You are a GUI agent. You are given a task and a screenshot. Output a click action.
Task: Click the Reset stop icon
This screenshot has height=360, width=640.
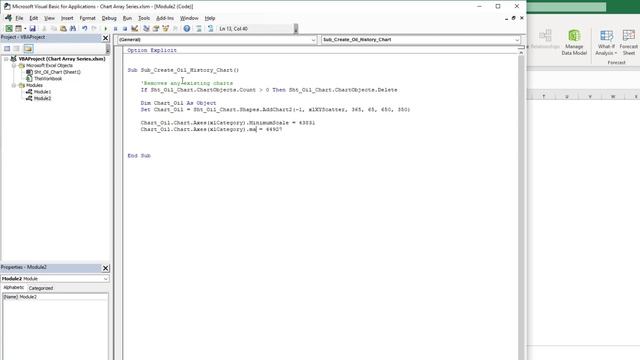pyautogui.click(x=125, y=29)
